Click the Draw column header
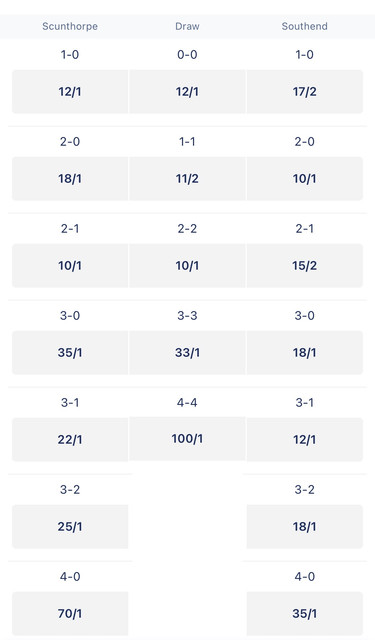This screenshot has width=375, height=640. [x=187, y=26]
